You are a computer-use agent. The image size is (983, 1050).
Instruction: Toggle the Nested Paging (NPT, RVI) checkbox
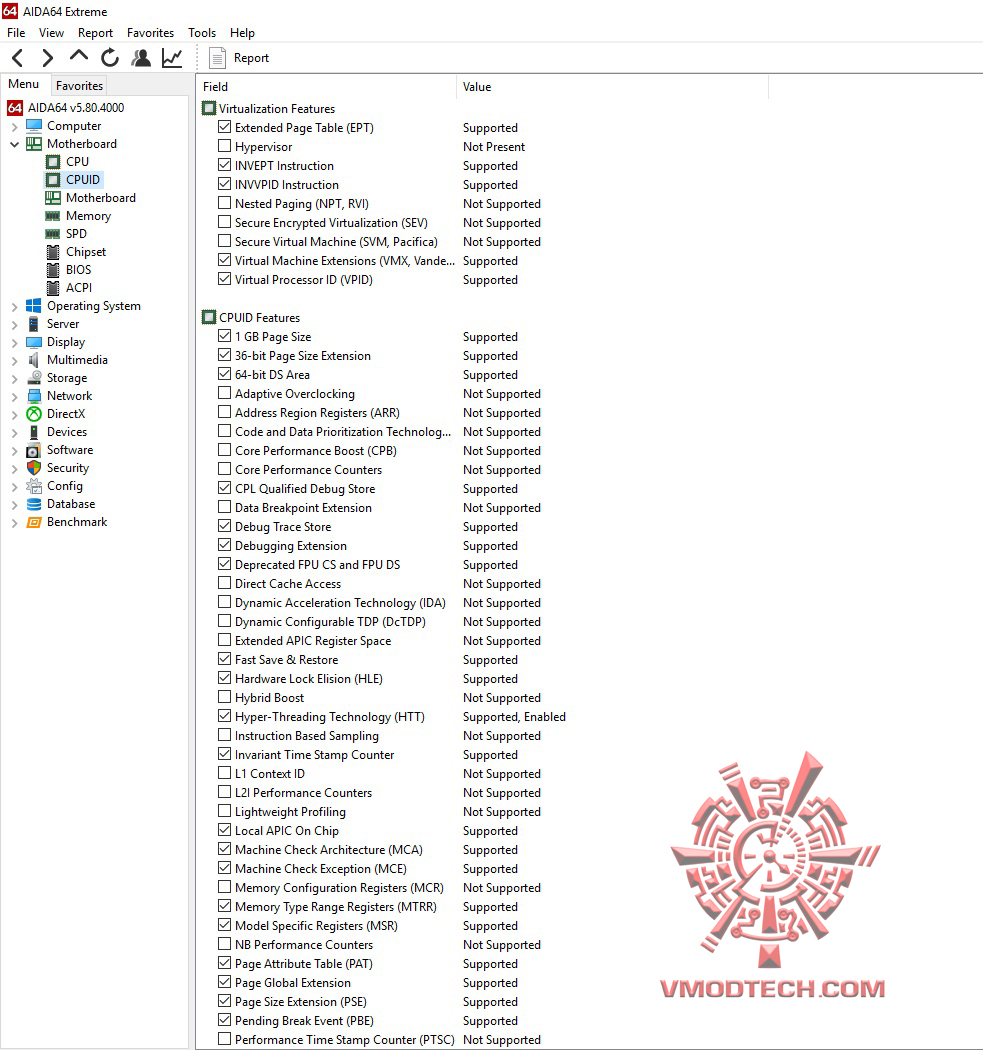[224, 203]
